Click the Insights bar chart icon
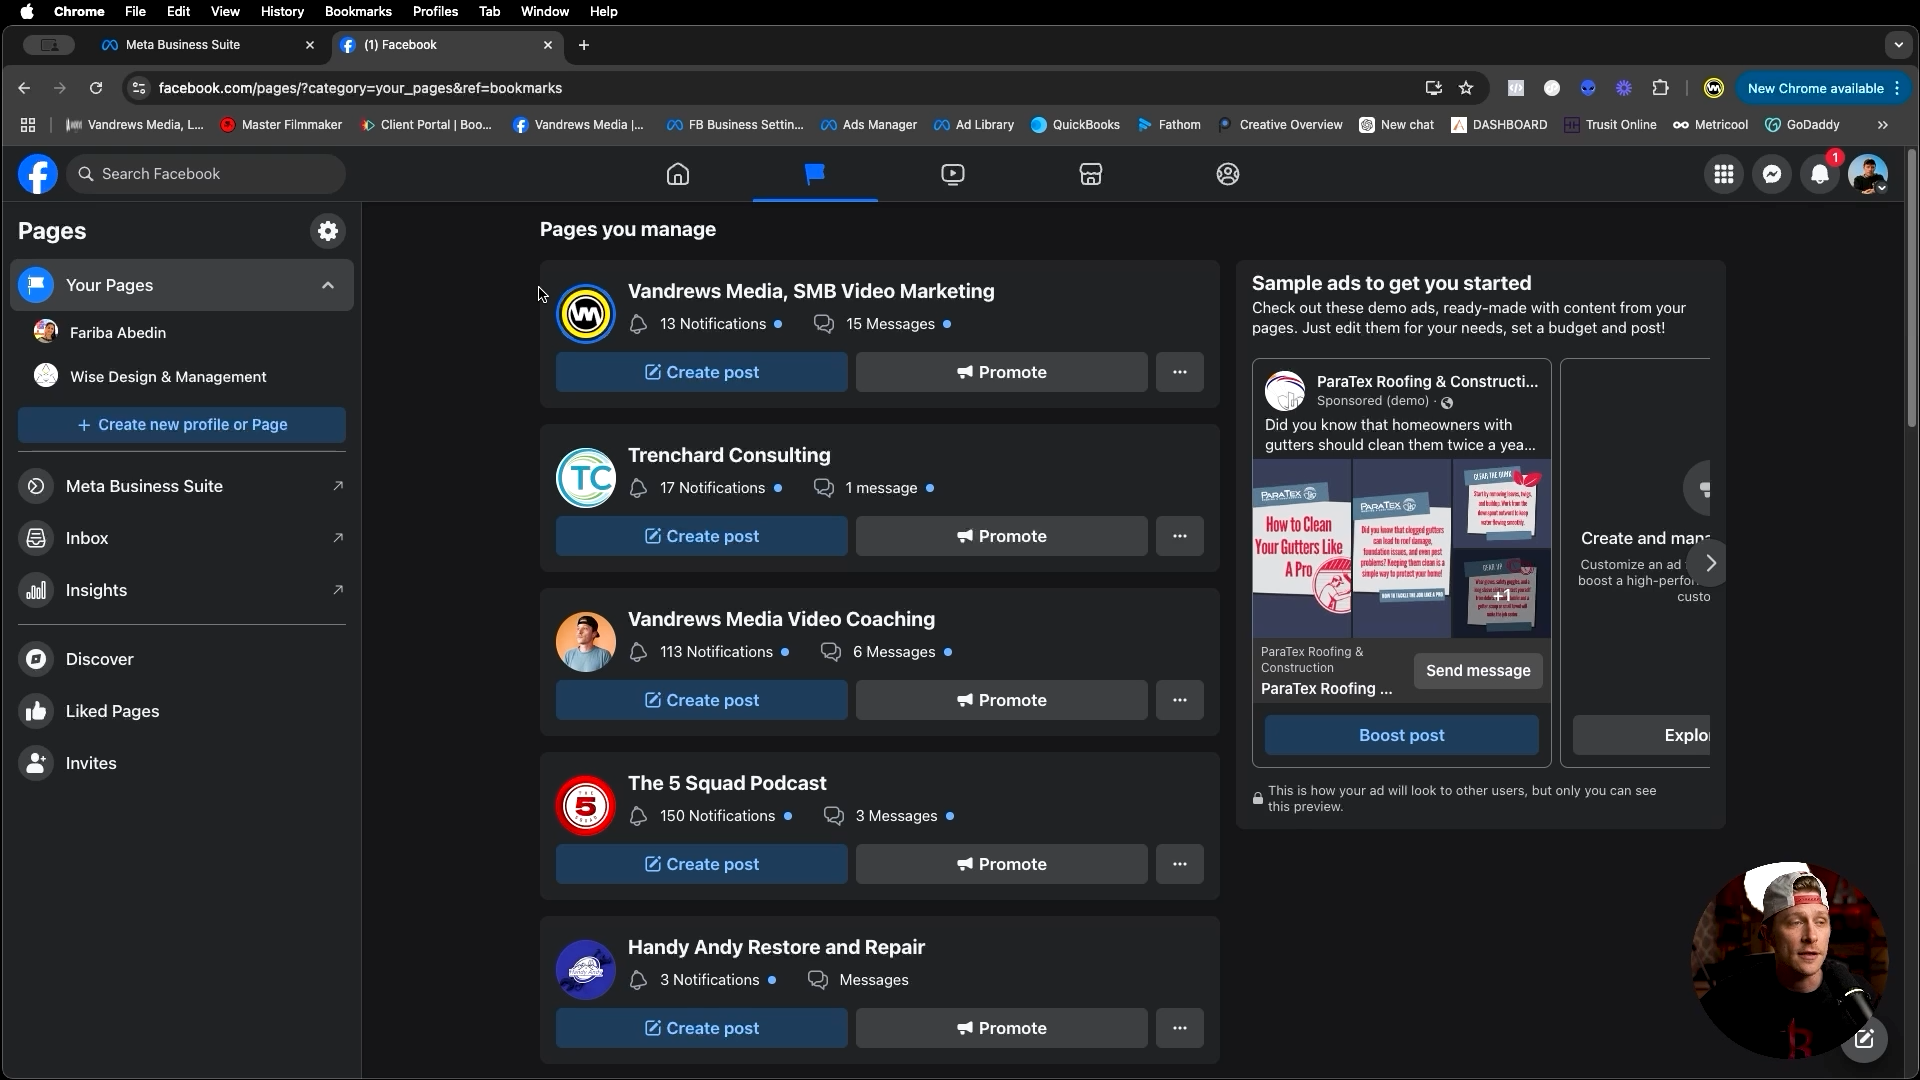This screenshot has height=1080, width=1920. click(36, 590)
